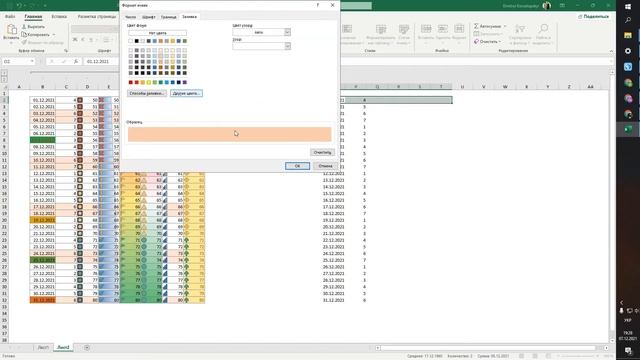Viewport: 640px width, 360px height.
Task: Open the Буфер обмена dialog launcher
Action: point(66,51)
